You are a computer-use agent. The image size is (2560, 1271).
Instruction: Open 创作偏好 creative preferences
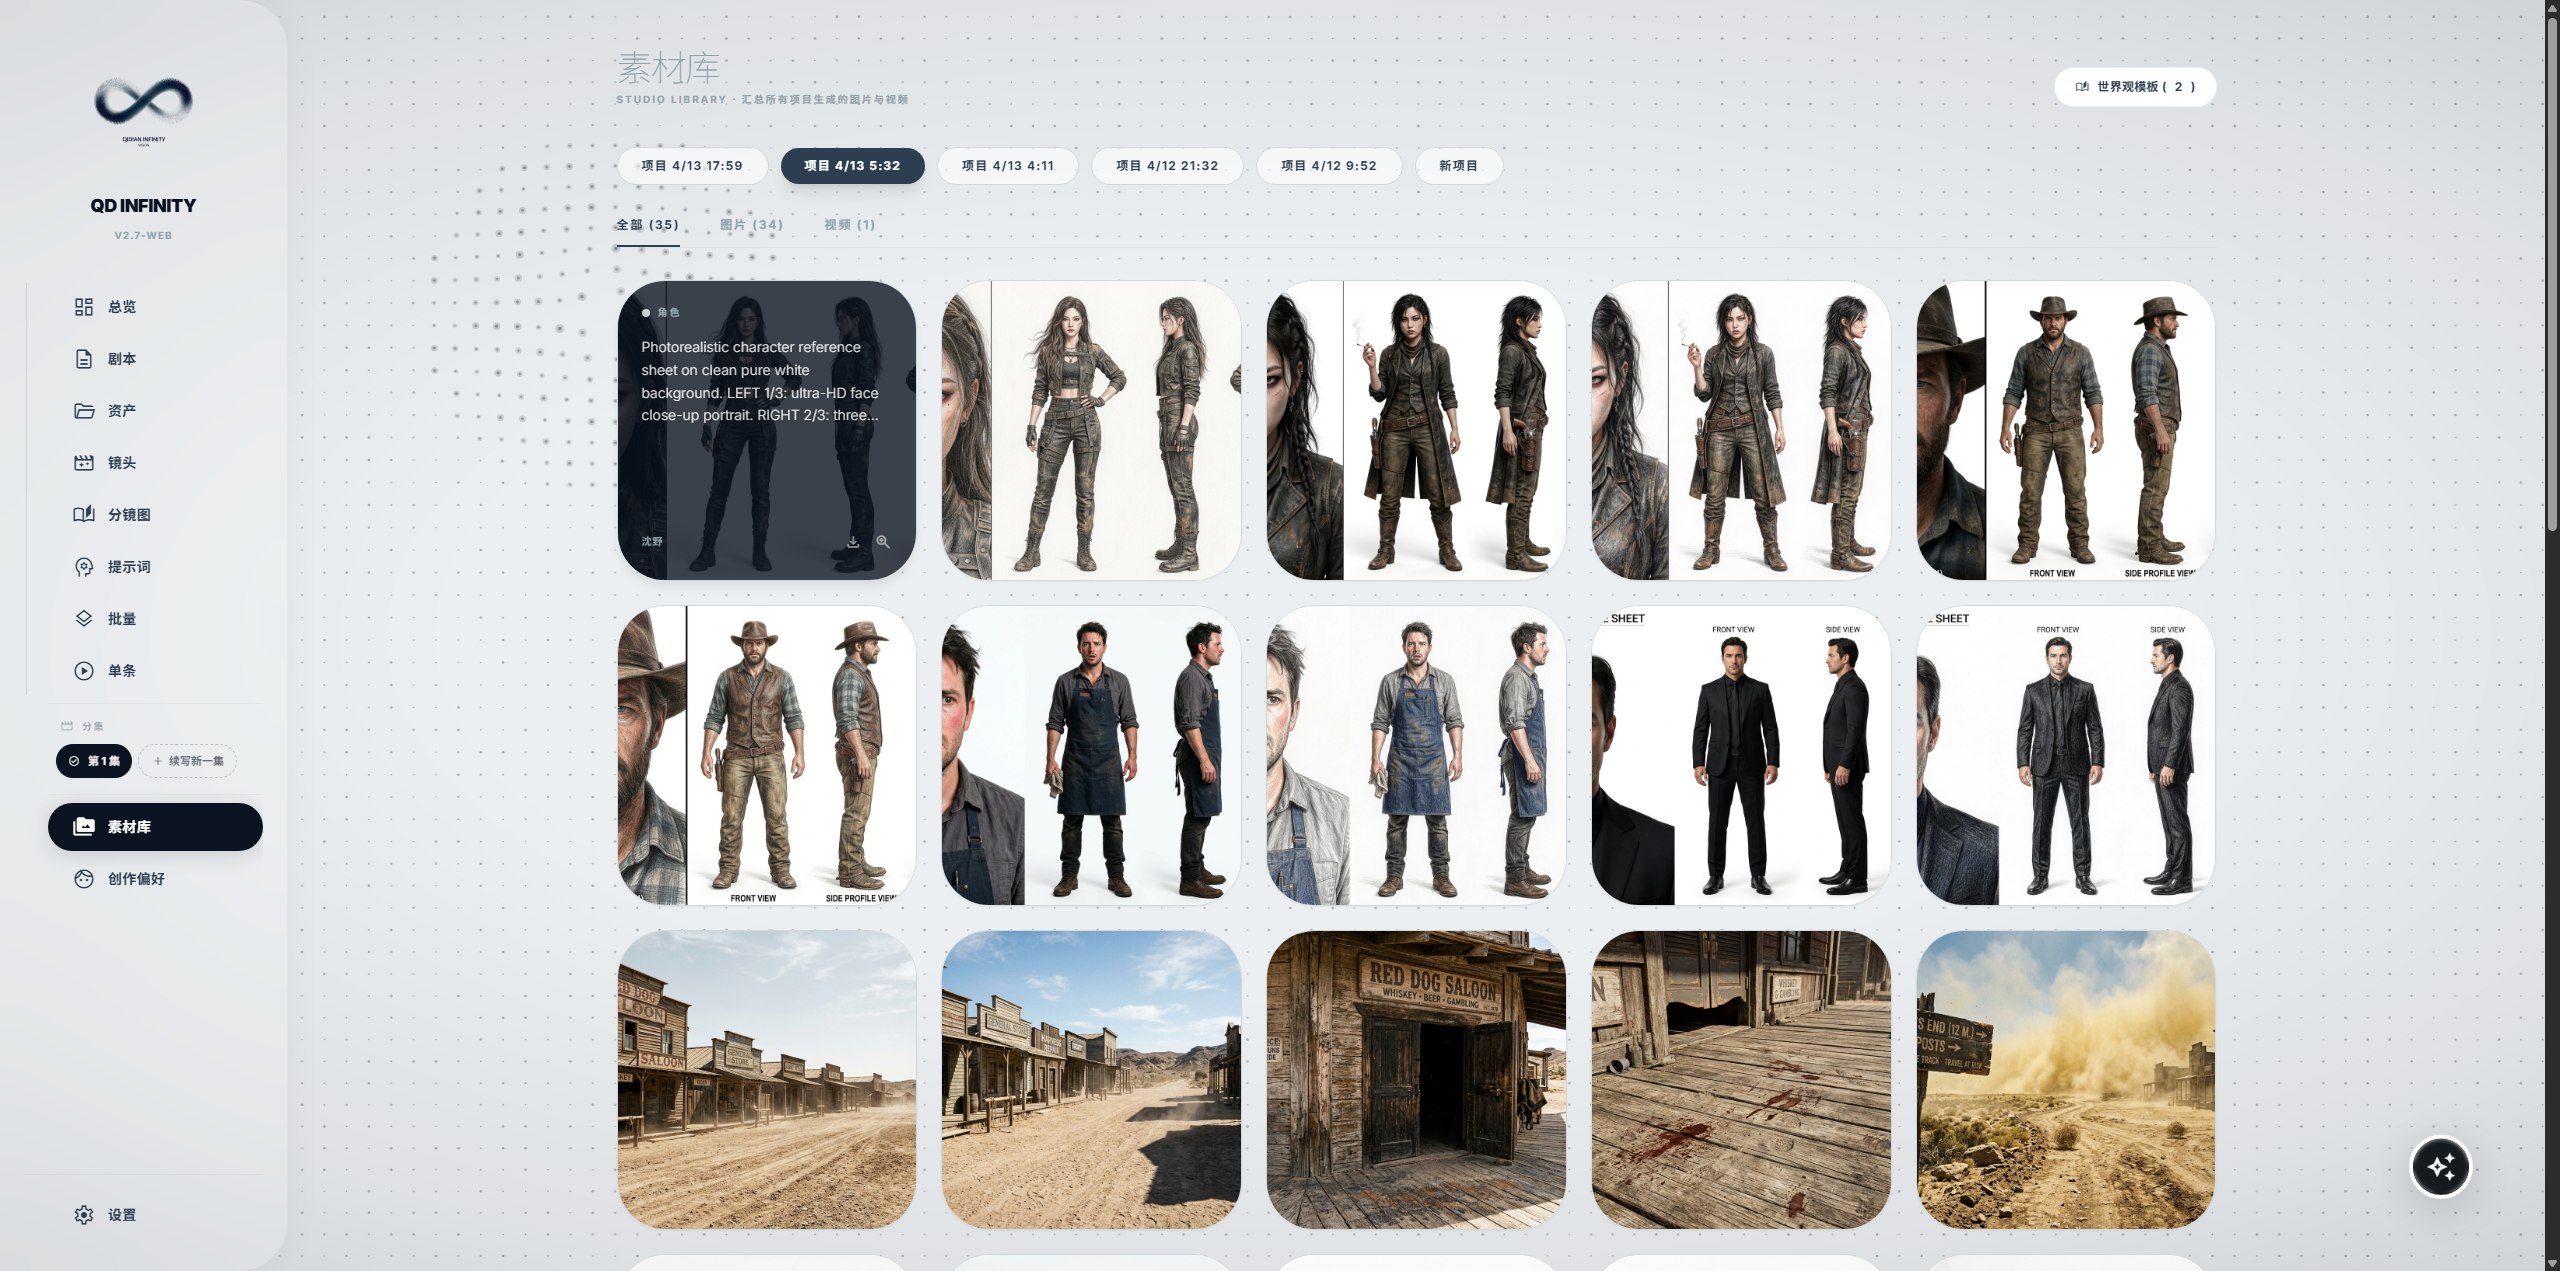(x=135, y=879)
